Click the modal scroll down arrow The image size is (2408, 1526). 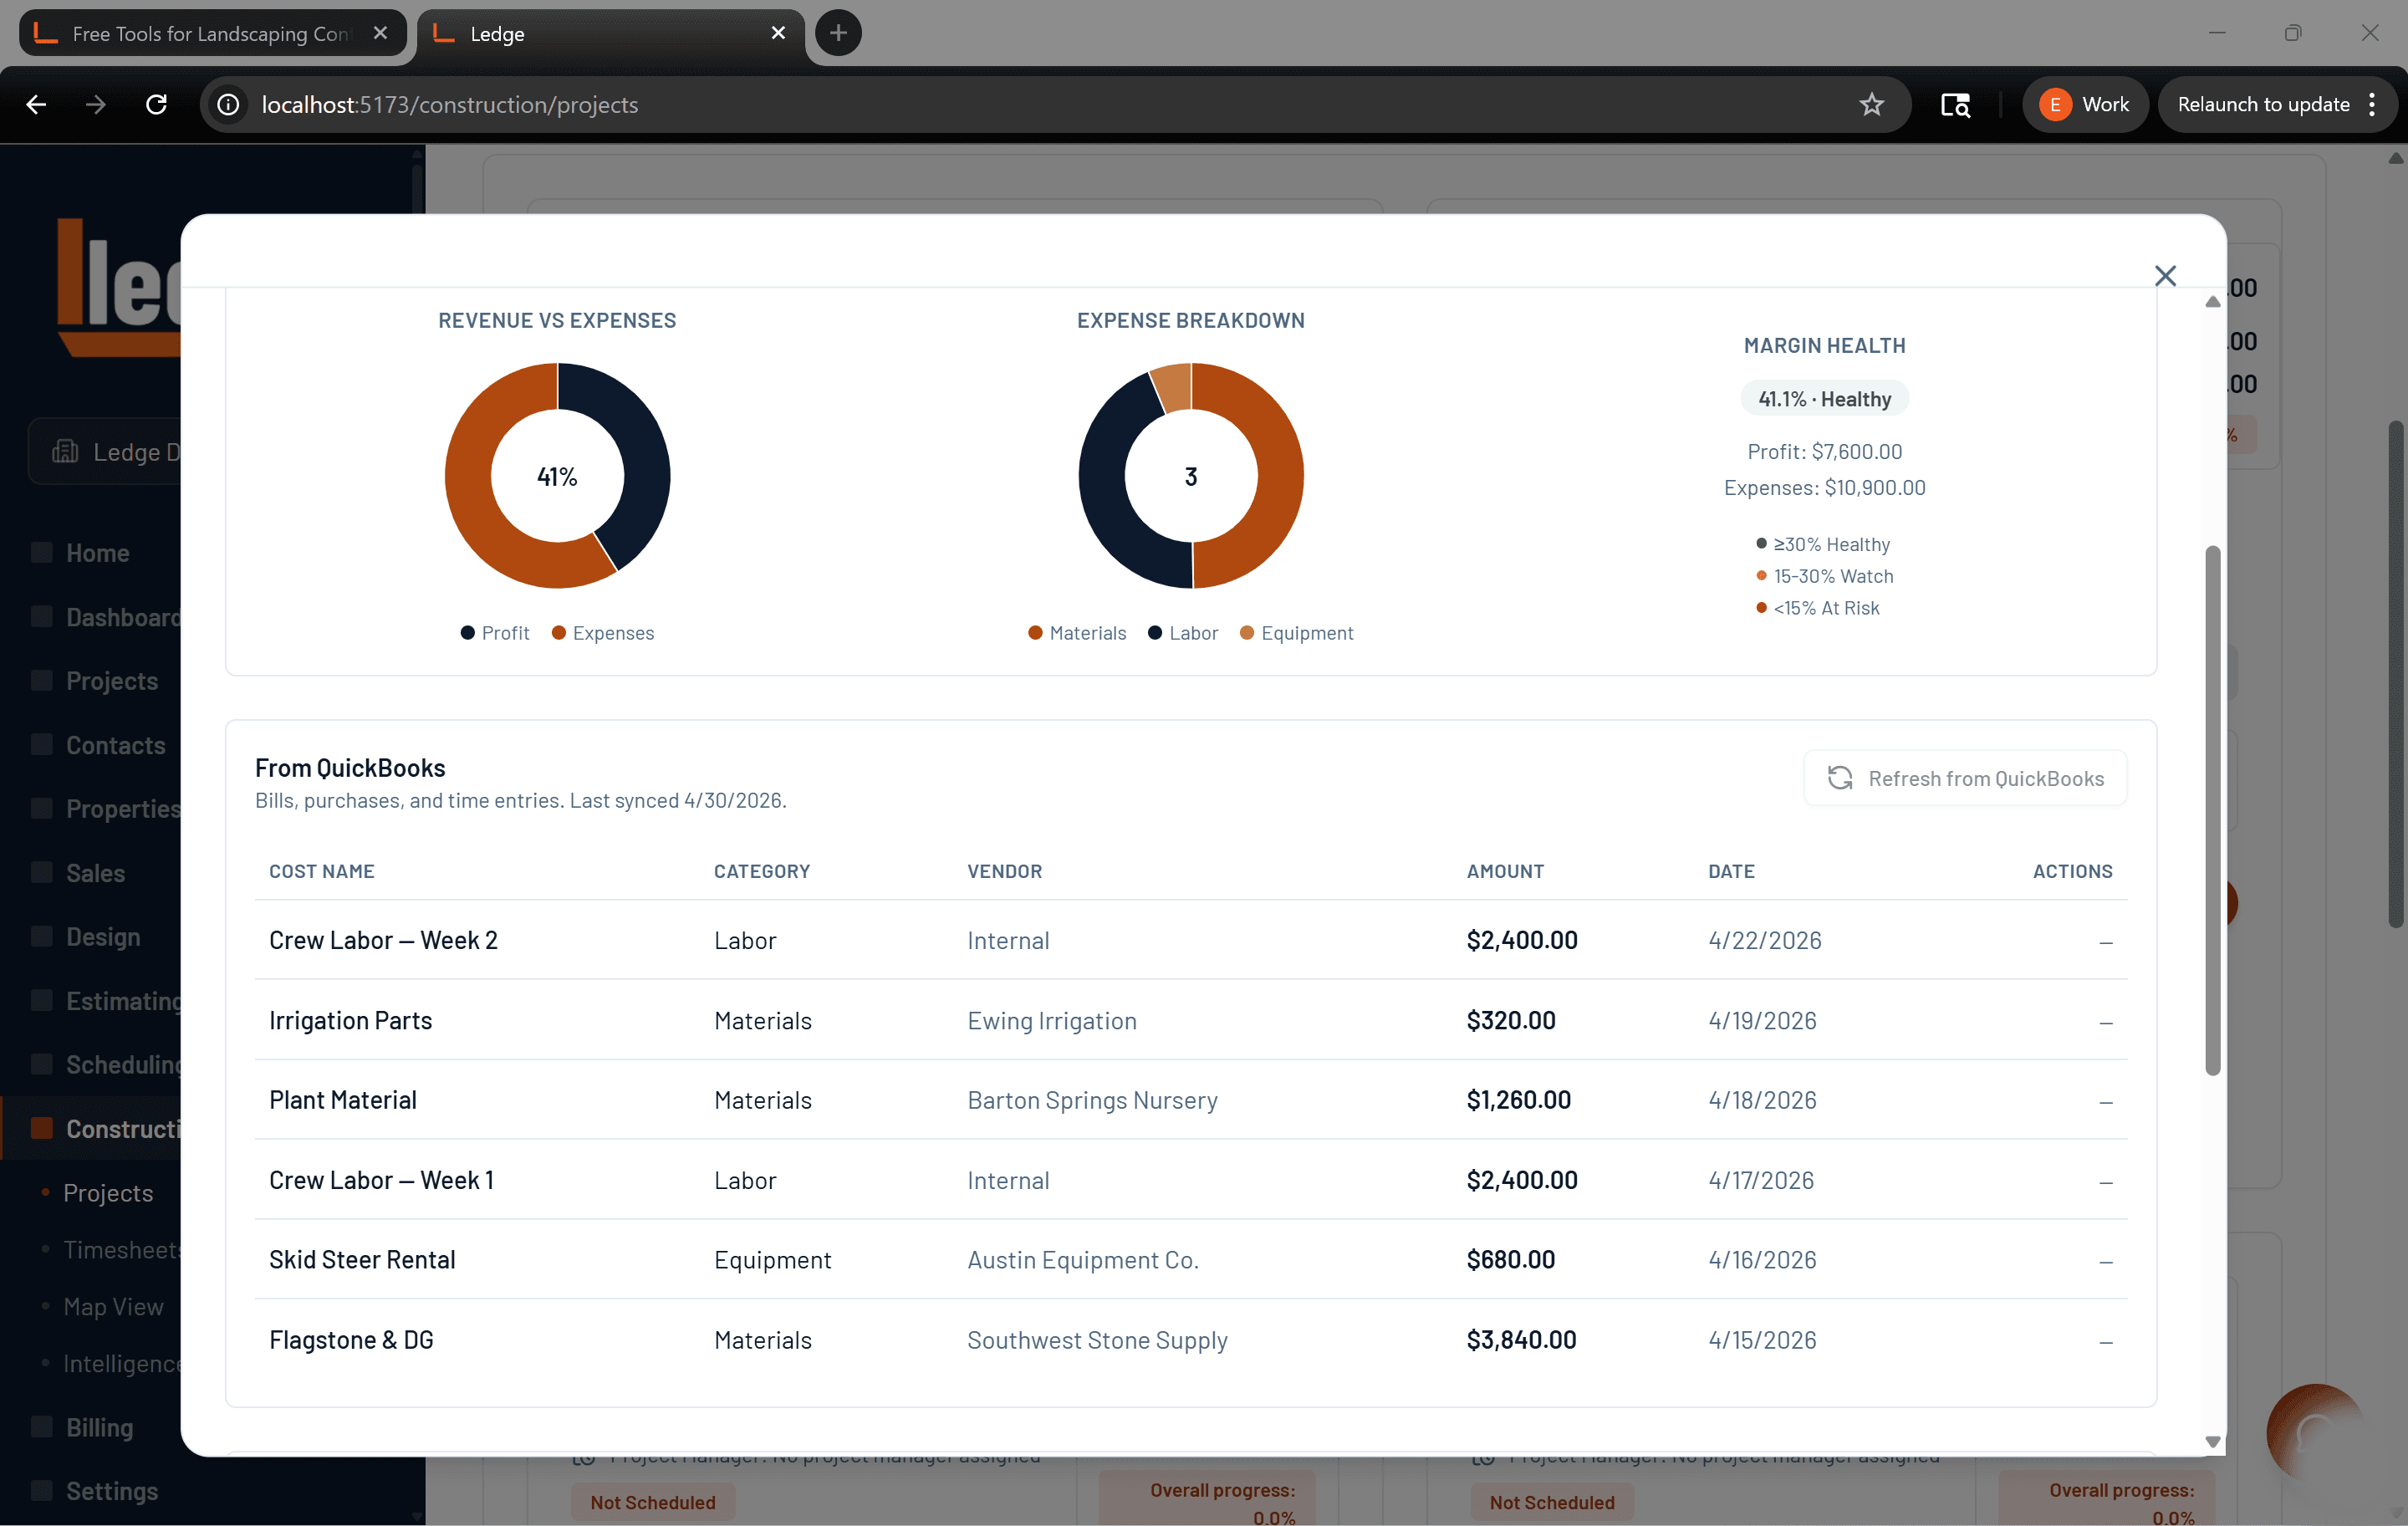pos(2212,1441)
